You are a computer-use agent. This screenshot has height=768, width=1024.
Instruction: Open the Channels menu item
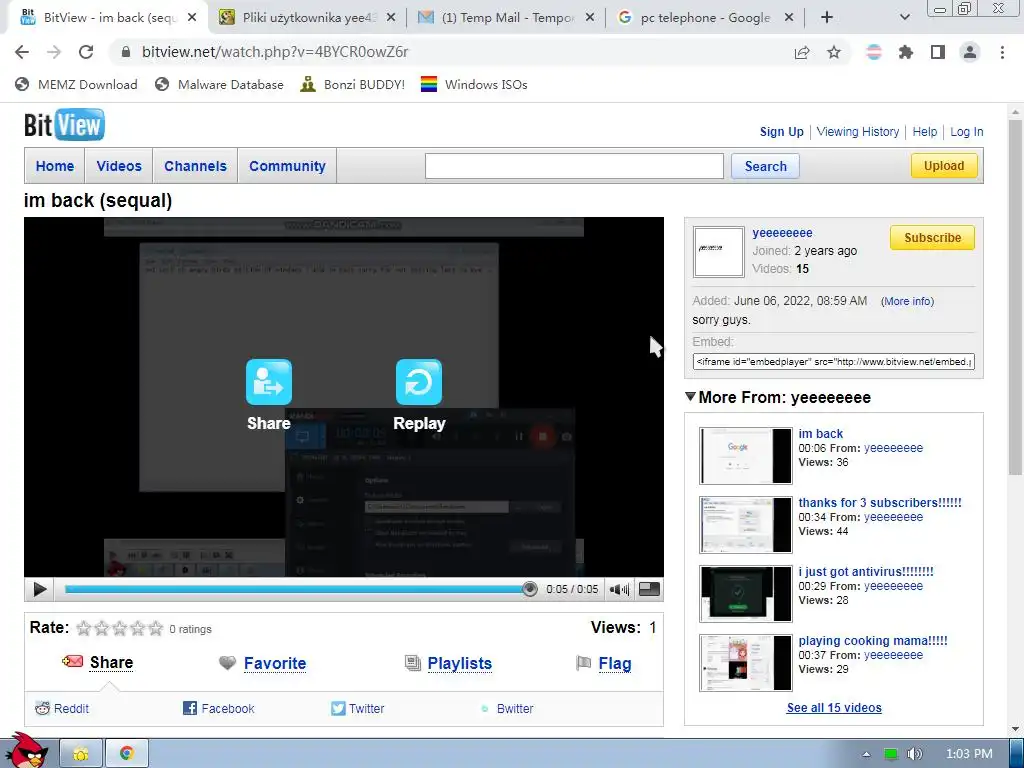[x=195, y=166]
